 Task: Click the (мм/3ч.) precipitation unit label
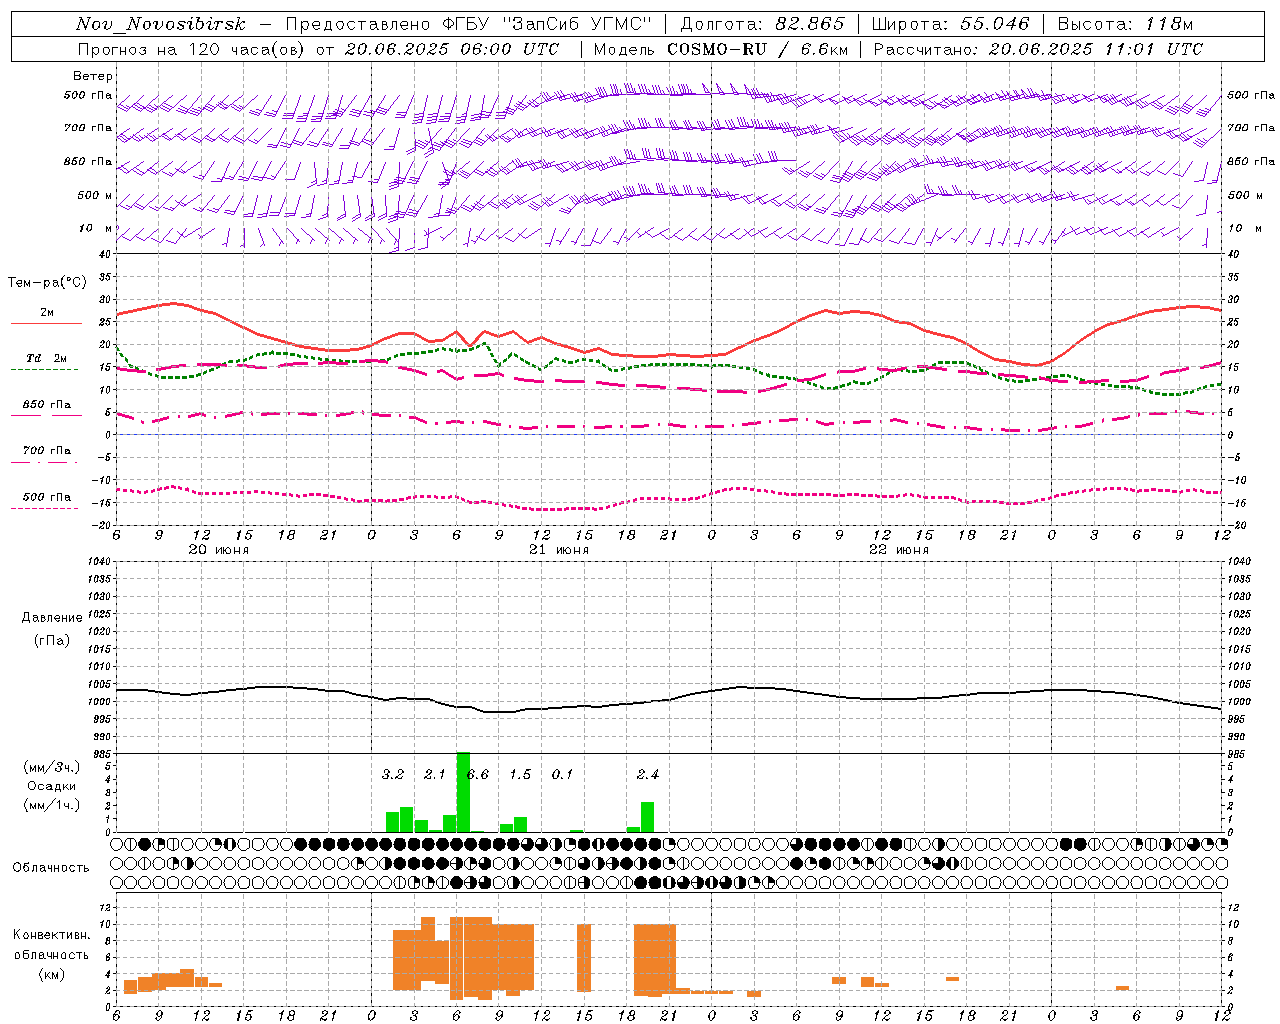tap(52, 767)
